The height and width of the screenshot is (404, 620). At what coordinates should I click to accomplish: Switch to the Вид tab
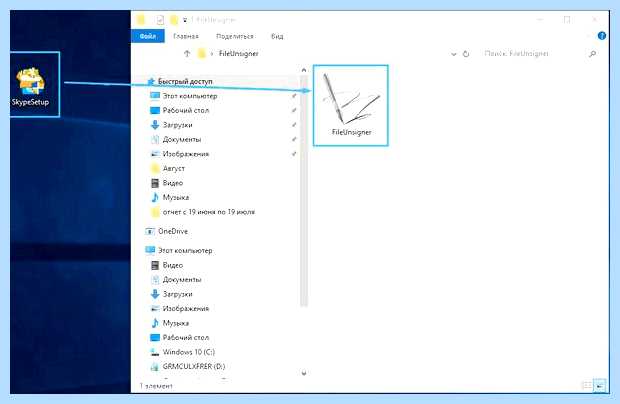(277, 36)
